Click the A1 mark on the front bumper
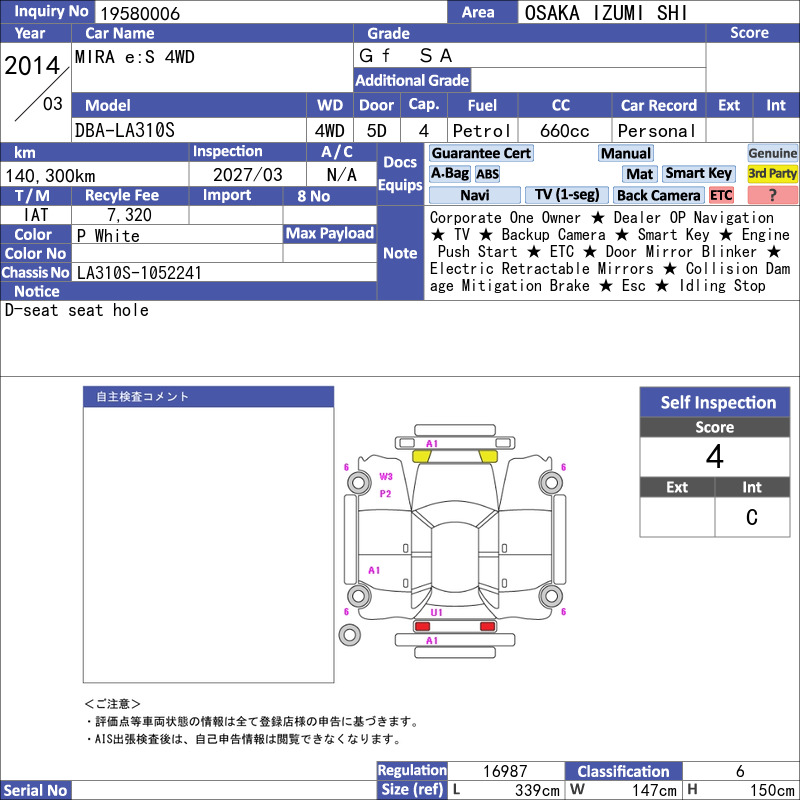 pos(432,443)
